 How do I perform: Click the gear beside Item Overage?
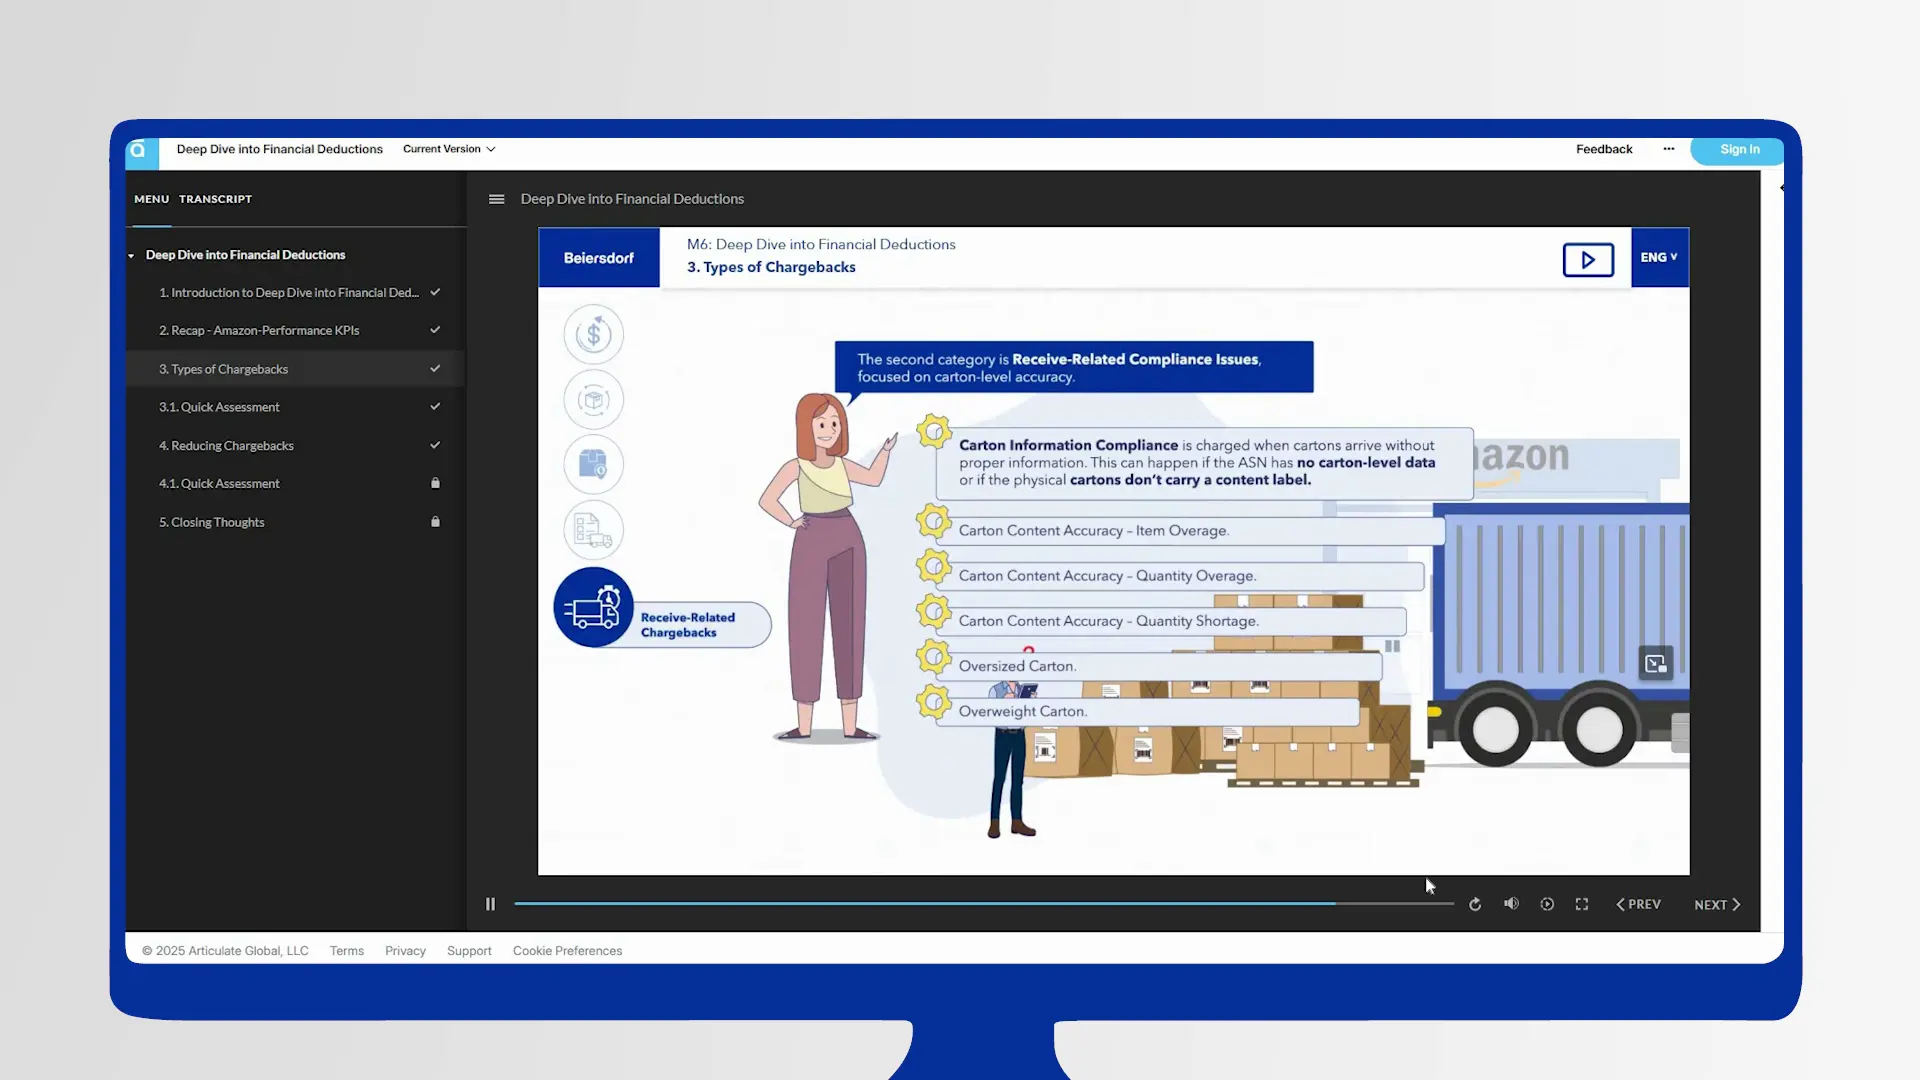933,520
